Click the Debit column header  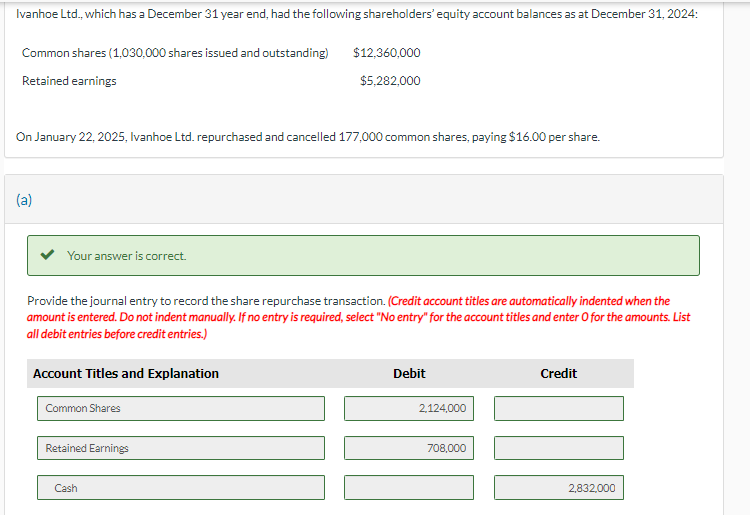click(409, 373)
